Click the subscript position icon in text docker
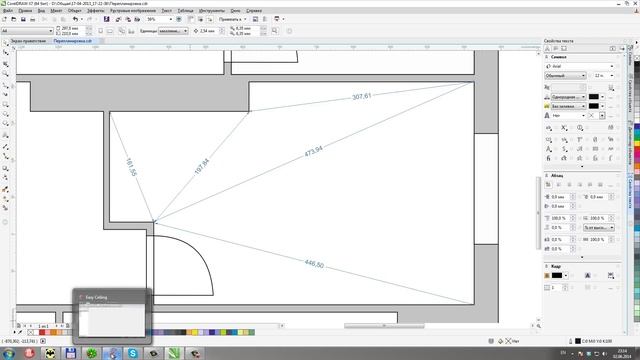640x360 pixels. pos(564,128)
